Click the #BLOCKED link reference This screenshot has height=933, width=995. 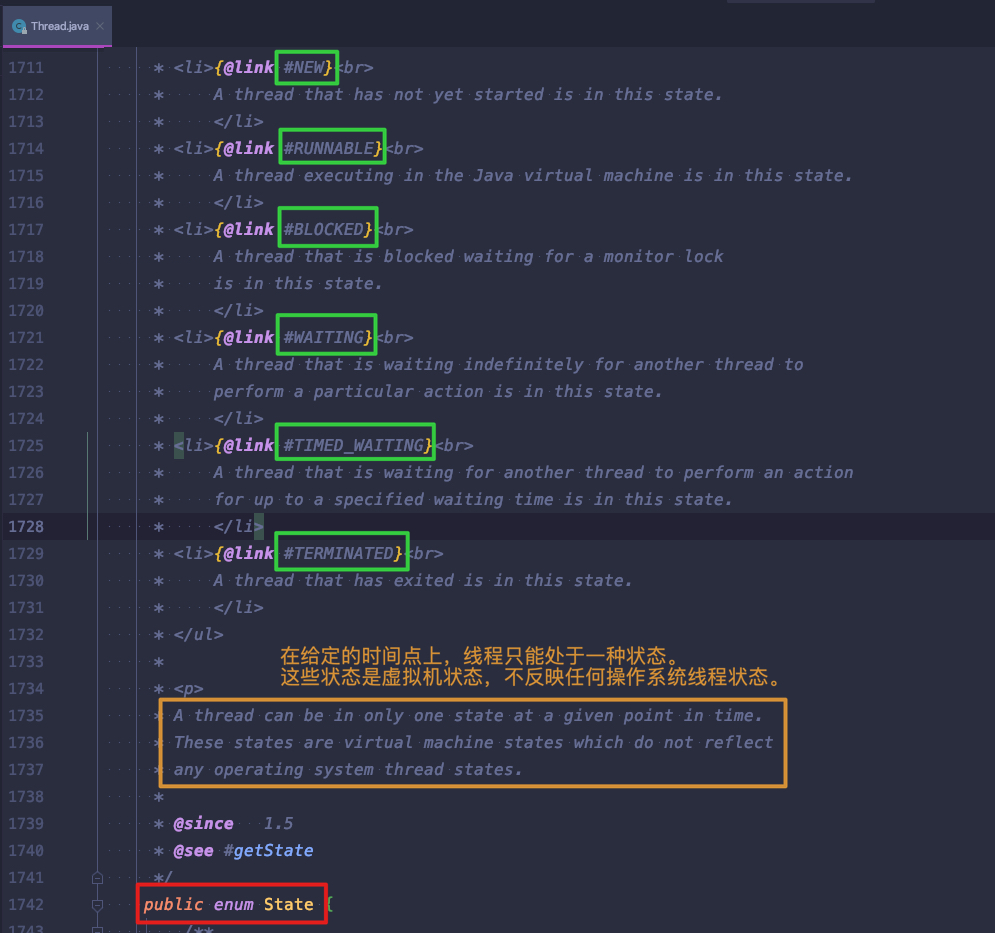point(324,229)
